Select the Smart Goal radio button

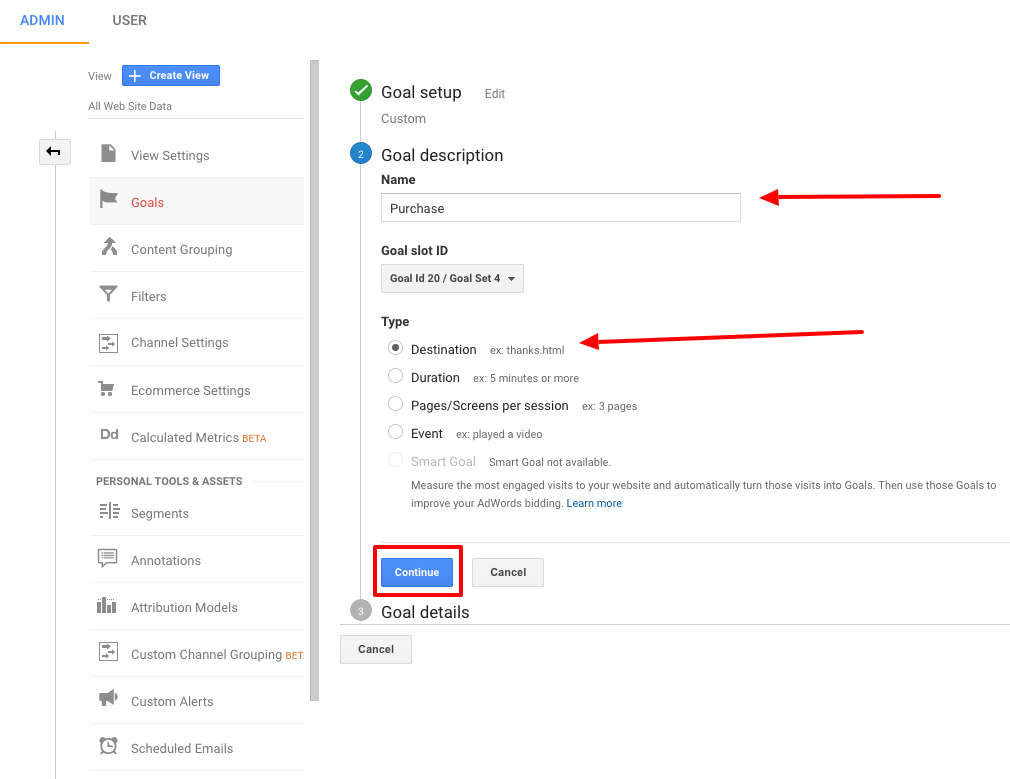point(395,460)
